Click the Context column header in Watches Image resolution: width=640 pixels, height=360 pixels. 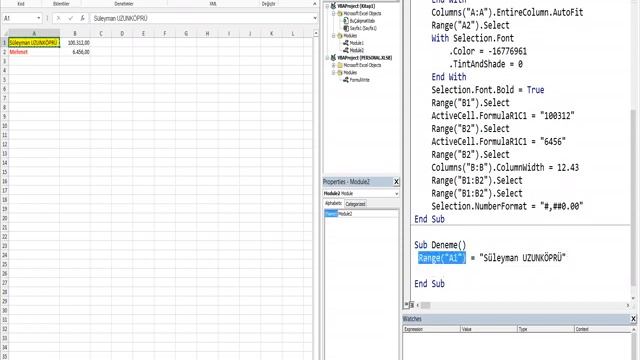[x=602, y=329]
